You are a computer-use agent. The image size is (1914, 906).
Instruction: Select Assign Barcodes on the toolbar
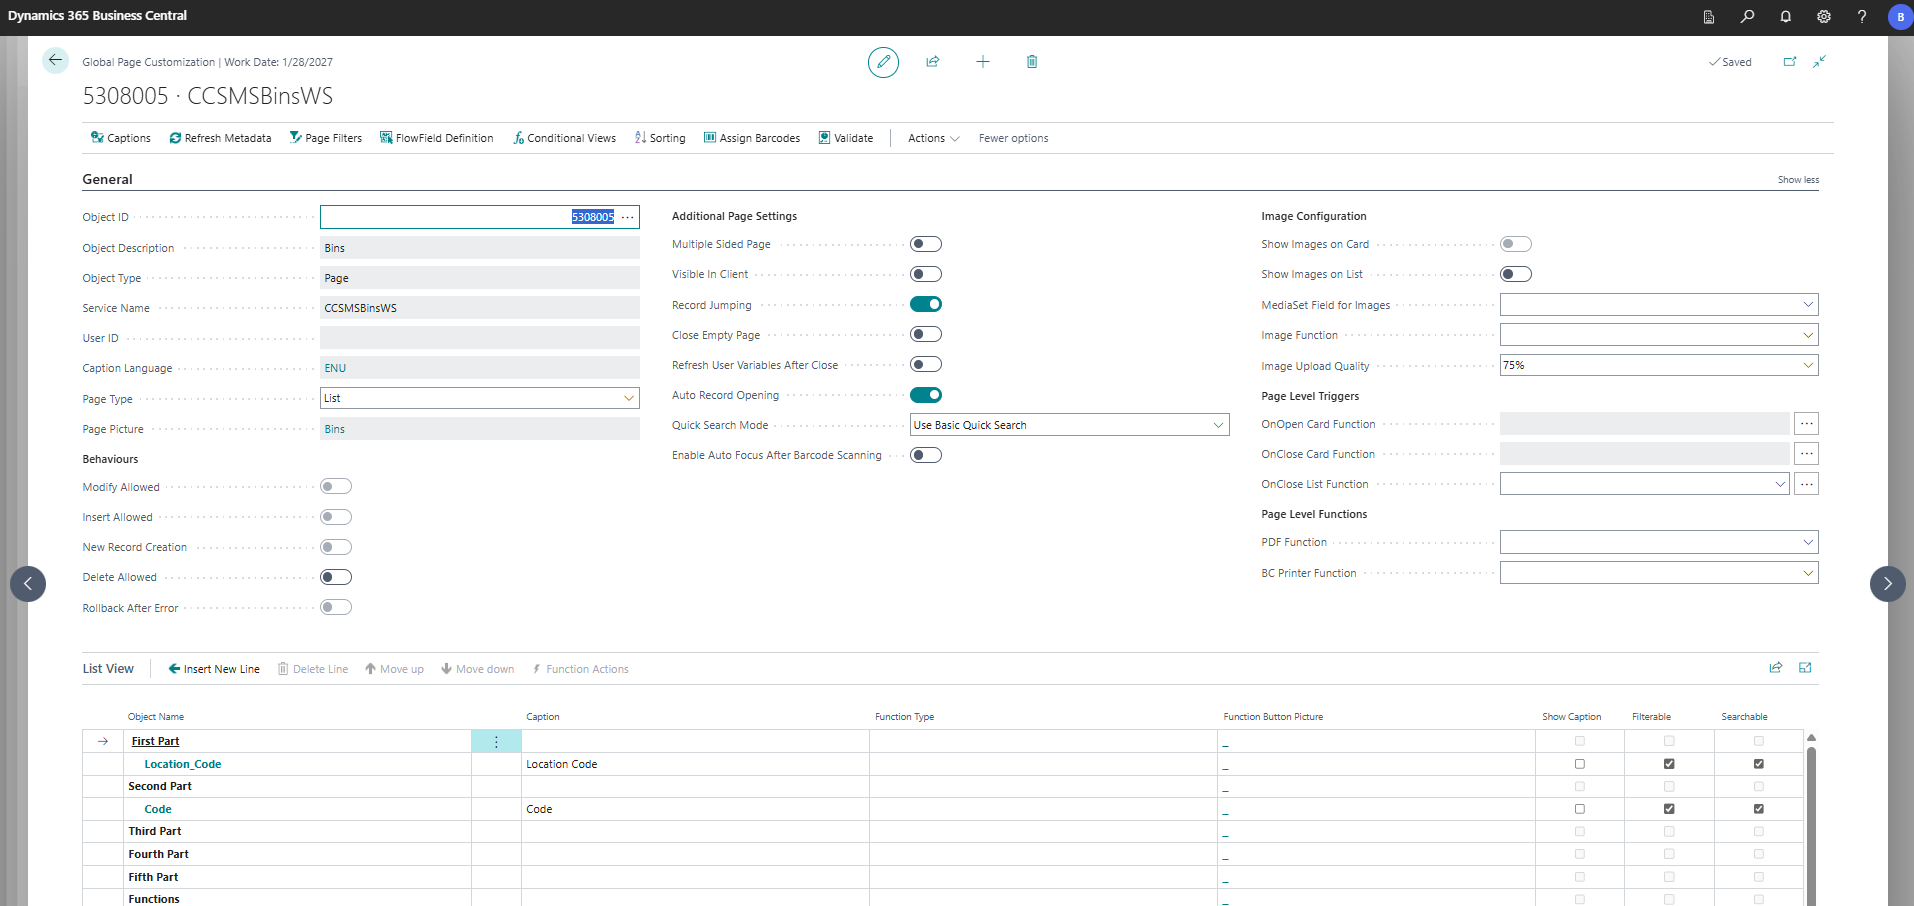(751, 138)
